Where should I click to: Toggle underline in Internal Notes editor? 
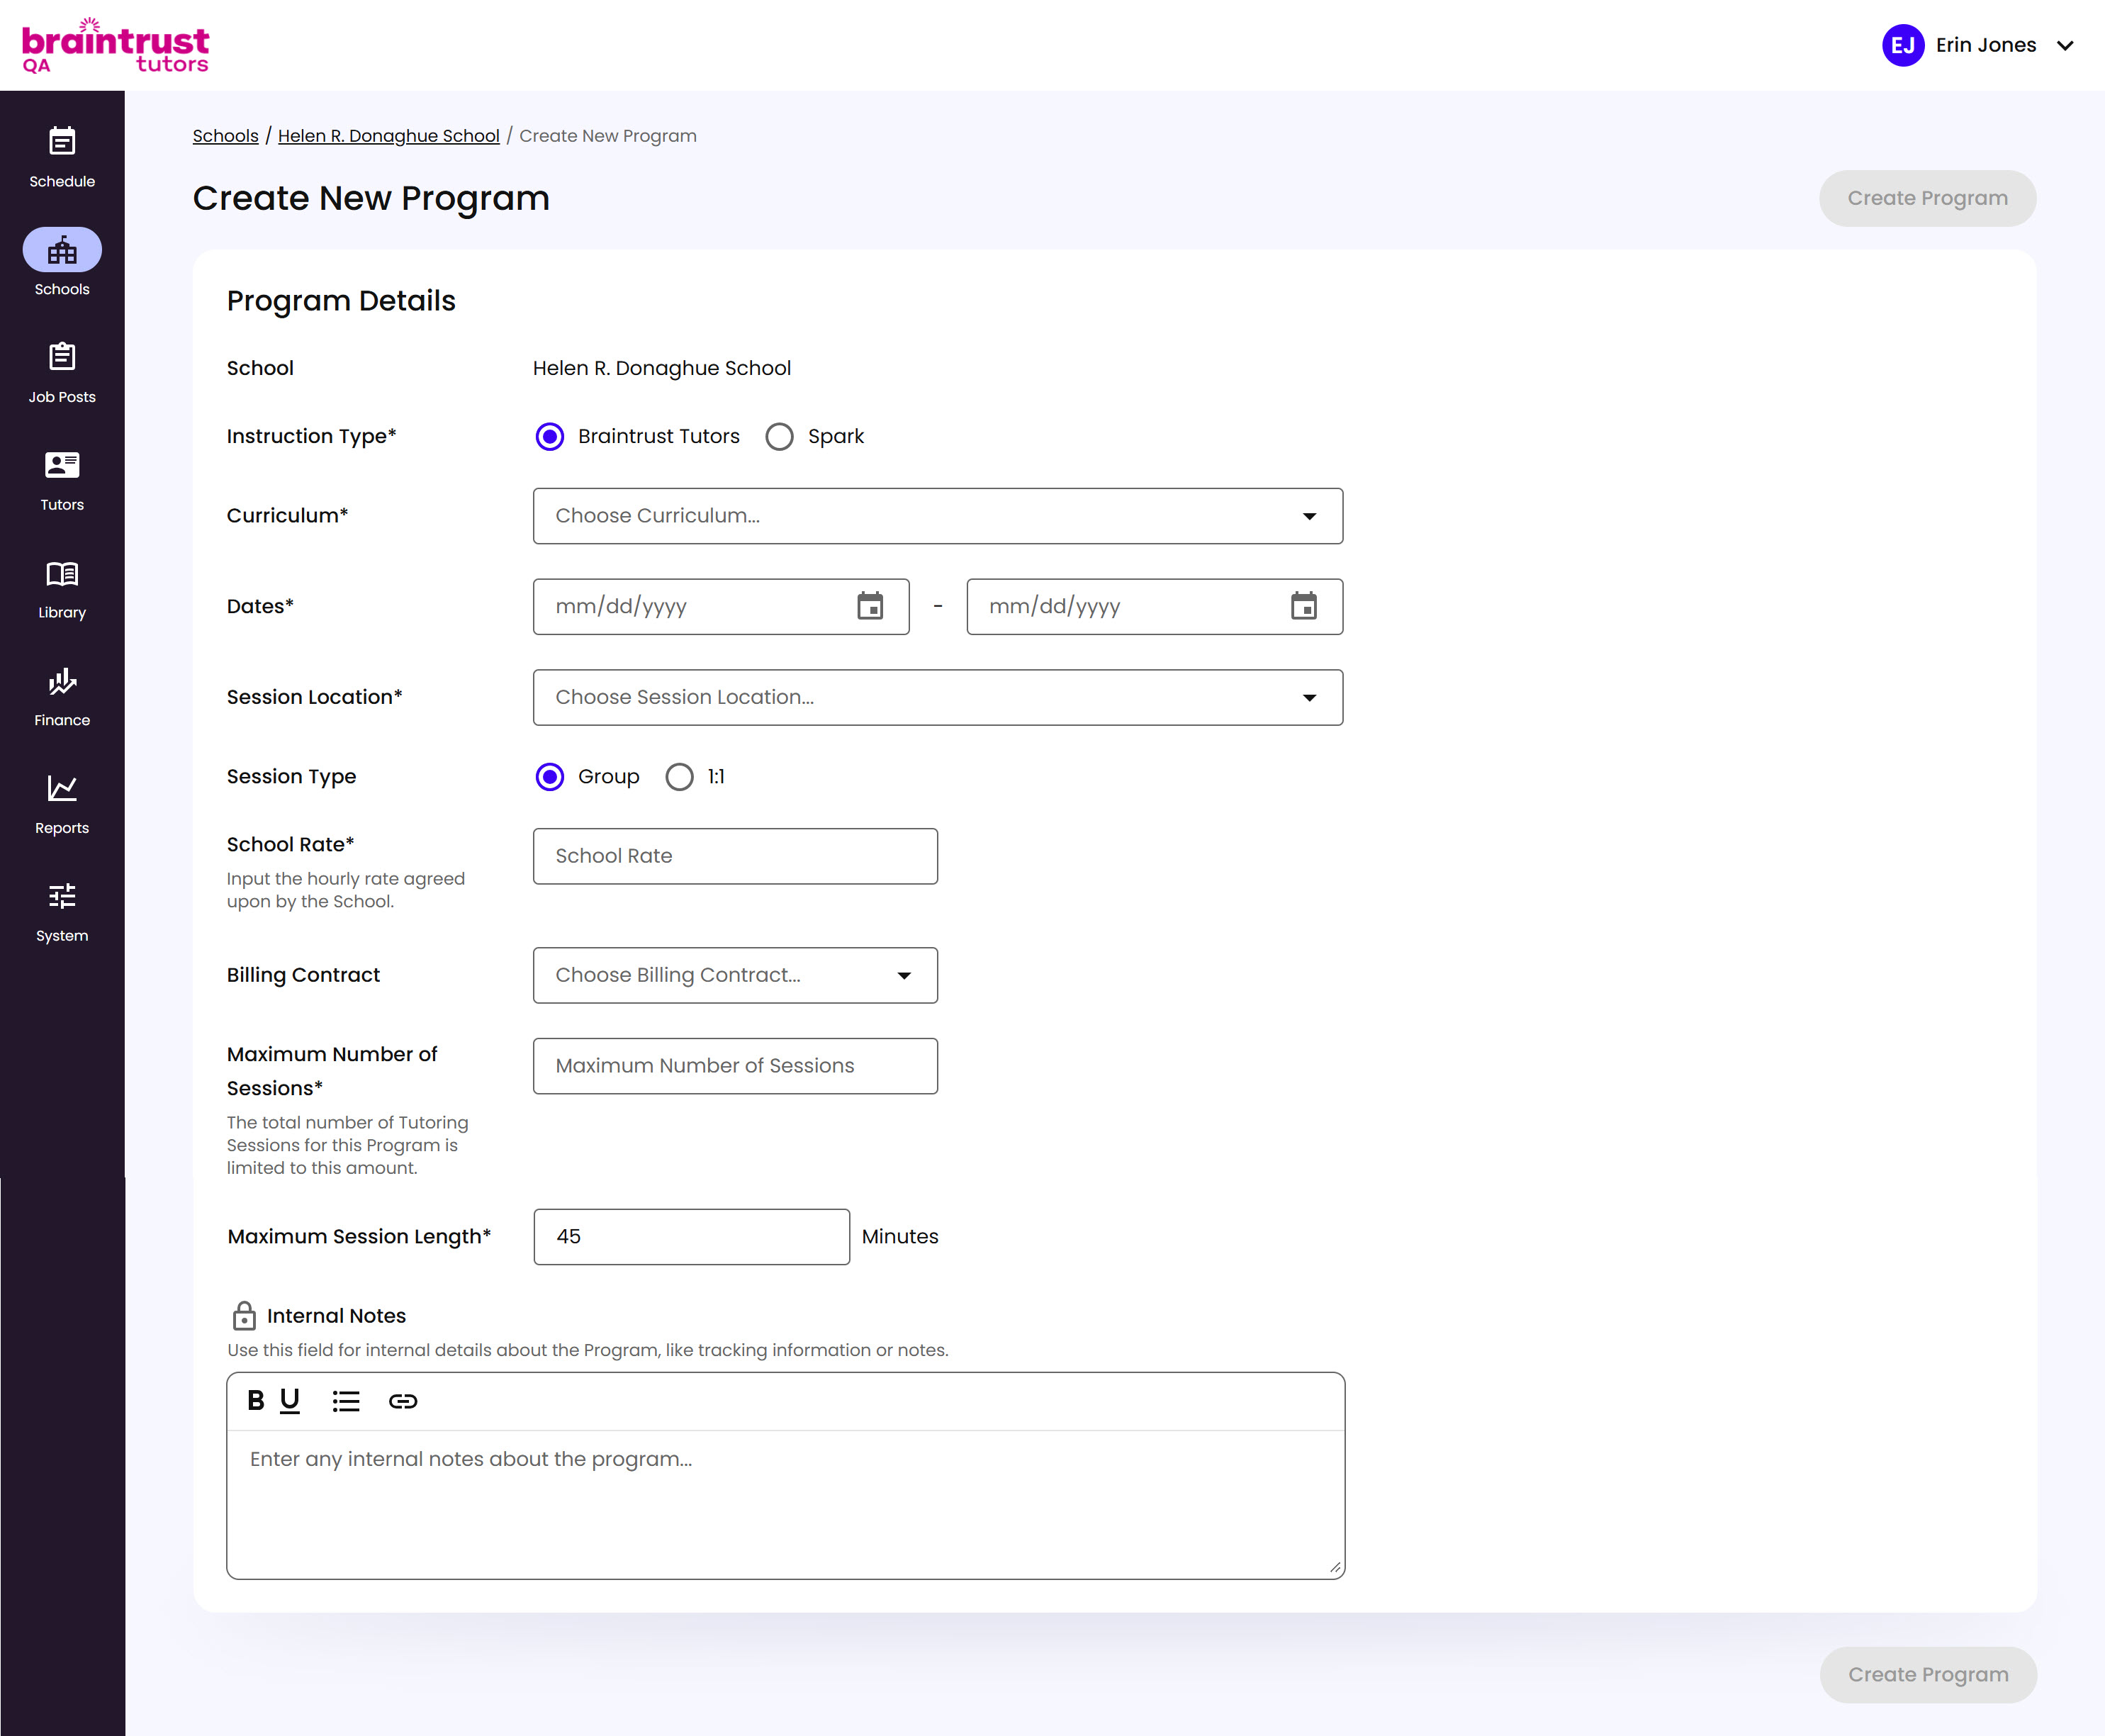pos(290,1401)
